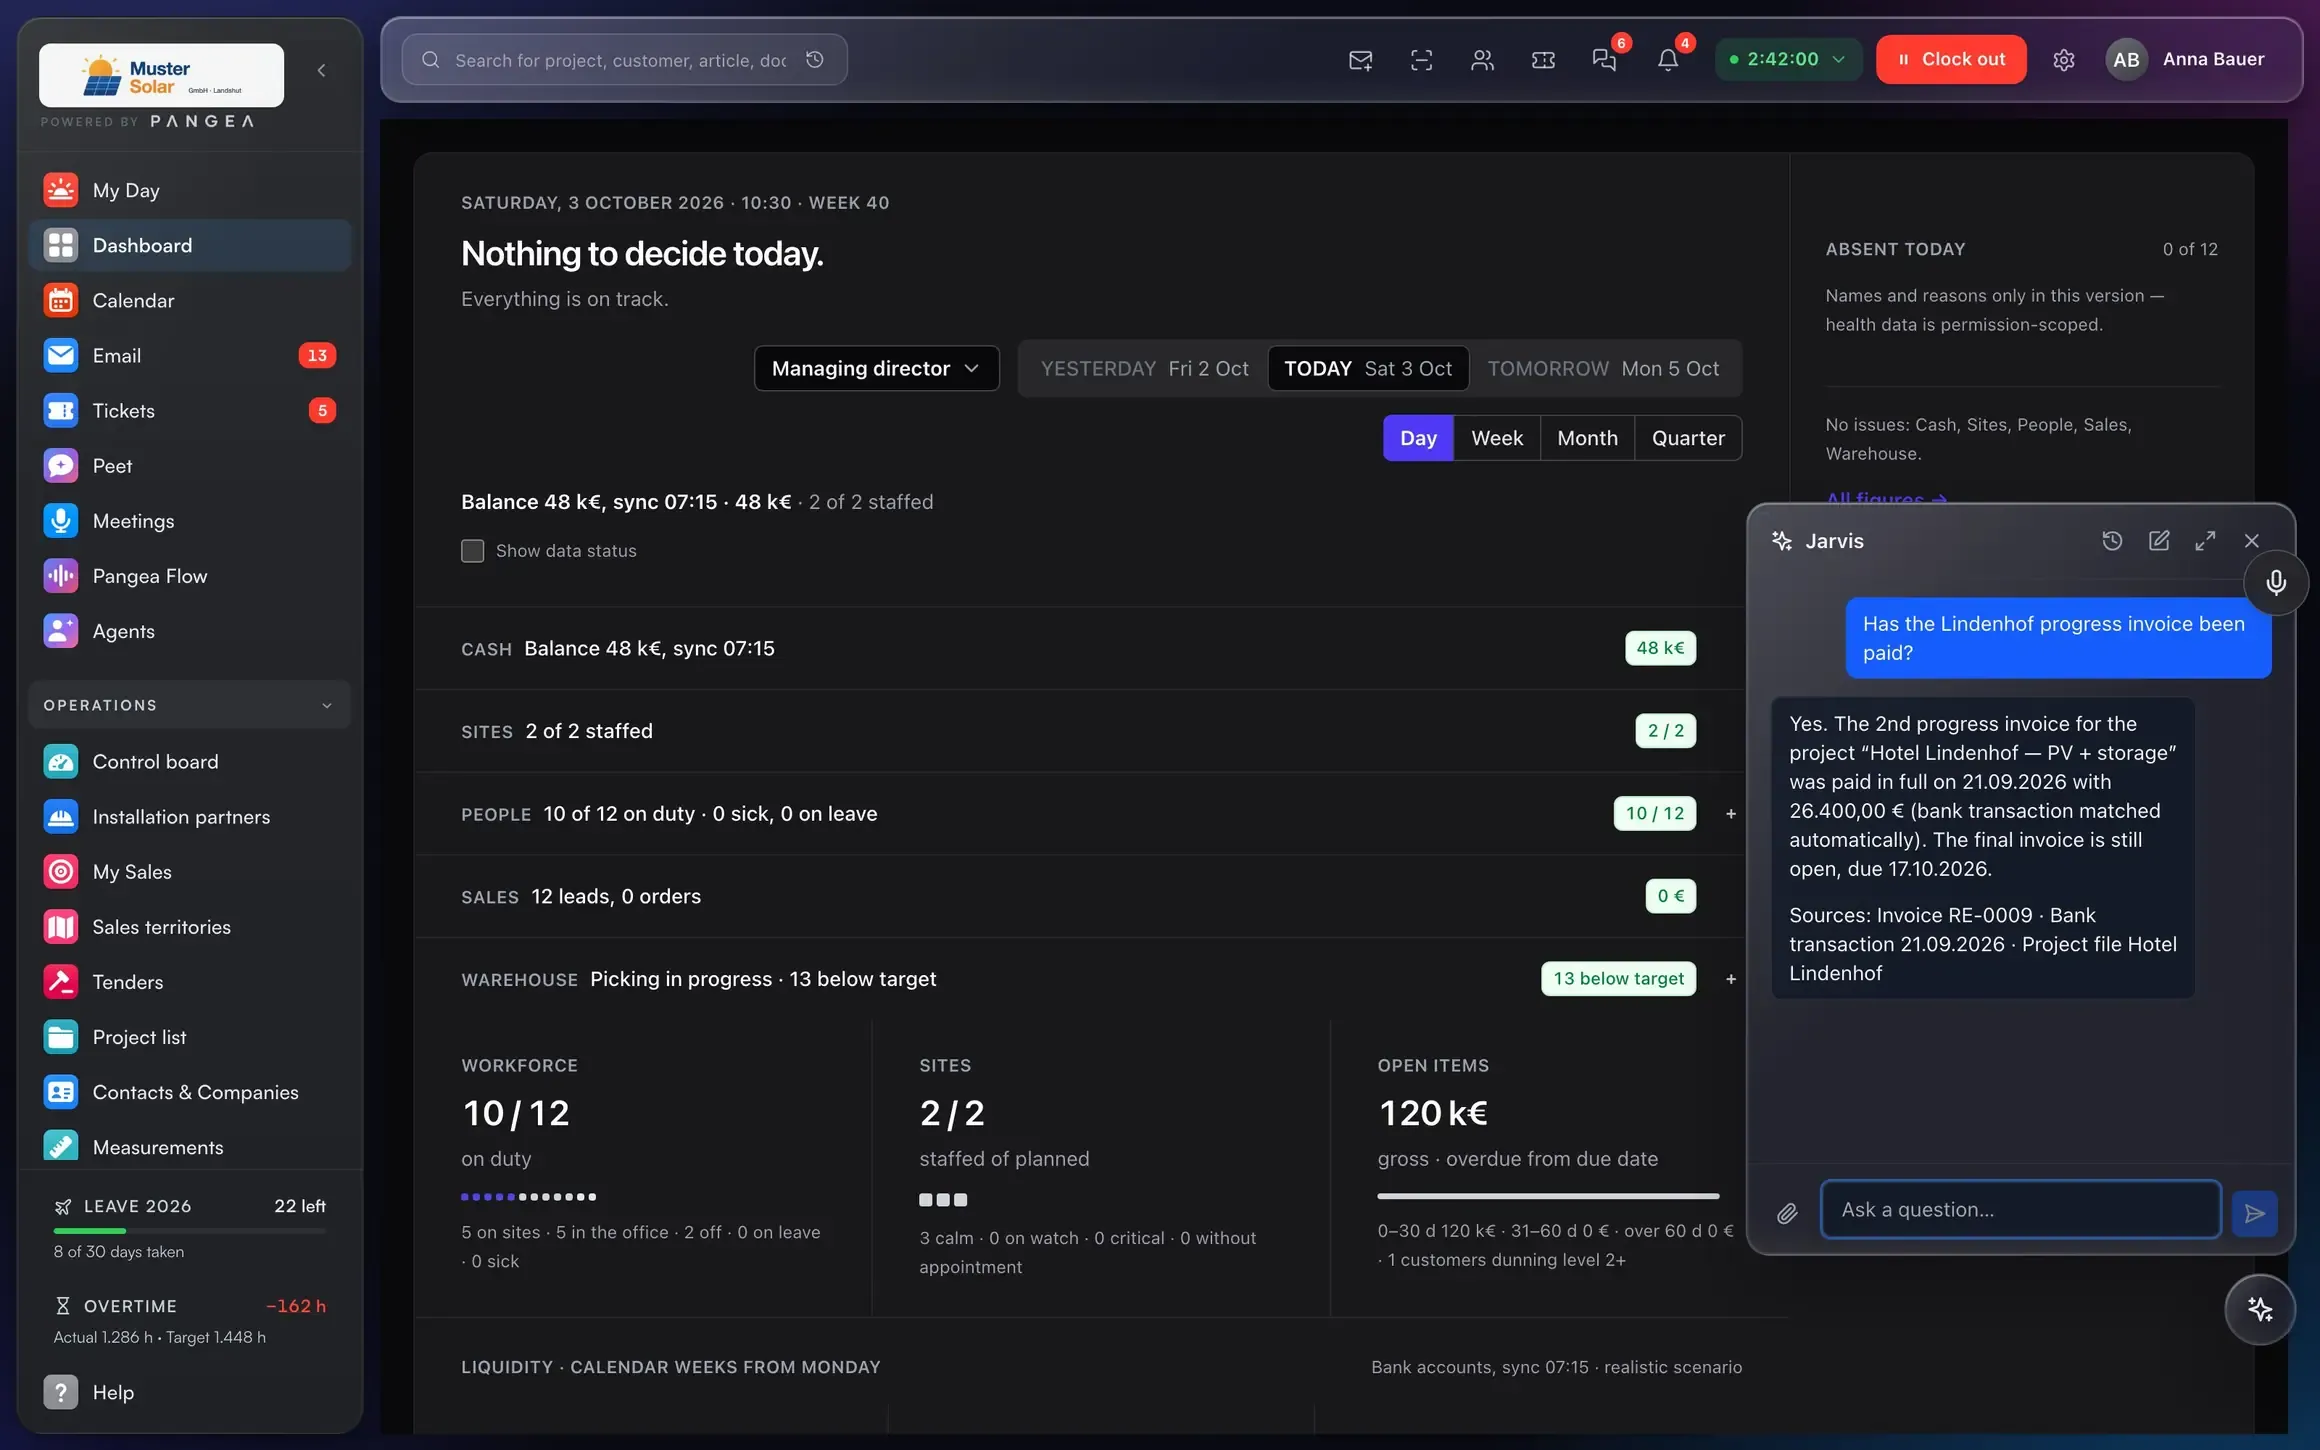Focus the Ask a question input

tap(2020, 1210)
